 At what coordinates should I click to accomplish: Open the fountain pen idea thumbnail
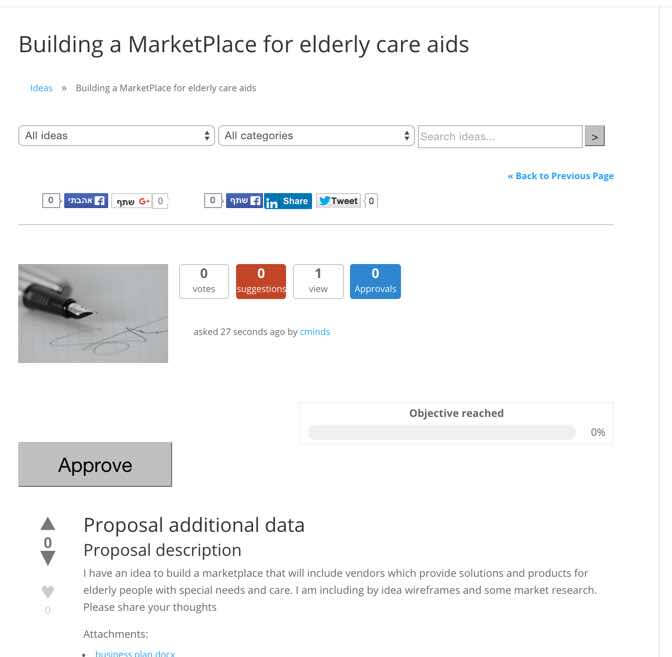pyautogui.click(x=93, y=312)
